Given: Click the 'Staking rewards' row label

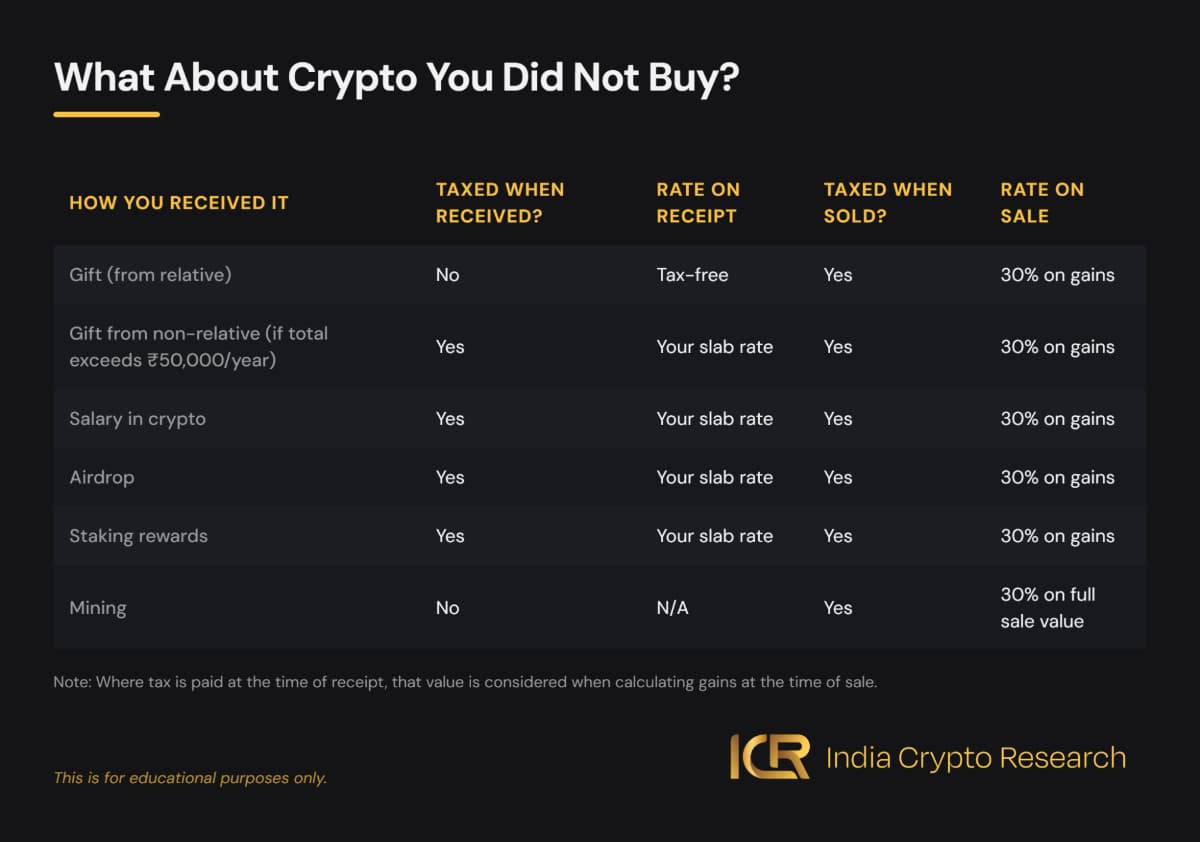Looking at the screenshot, I should (x=138, y=536).
